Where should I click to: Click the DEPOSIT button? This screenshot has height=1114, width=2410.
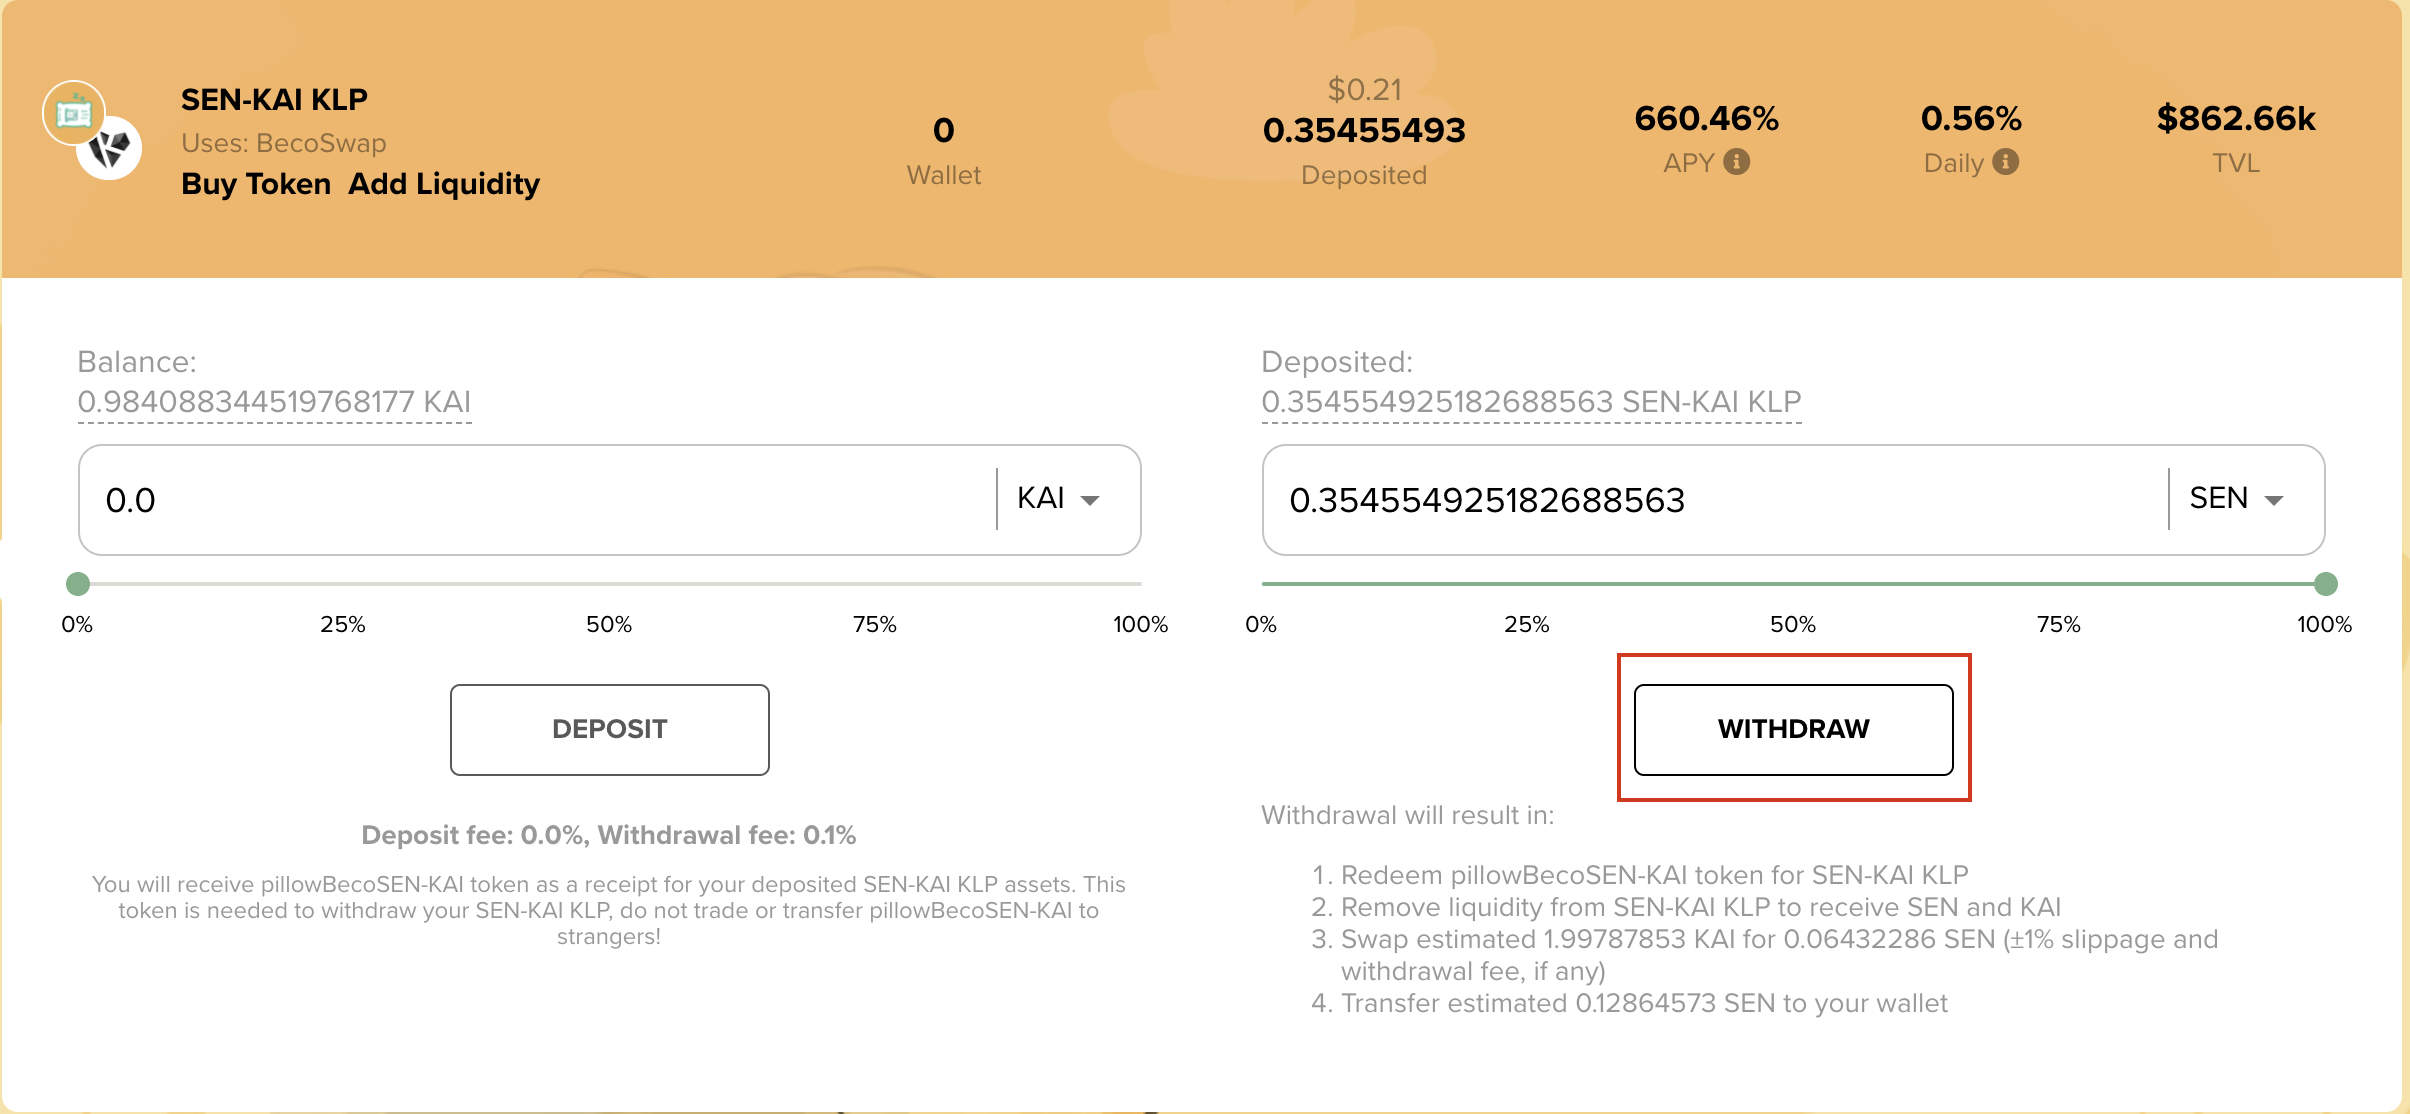click(610, 729)
